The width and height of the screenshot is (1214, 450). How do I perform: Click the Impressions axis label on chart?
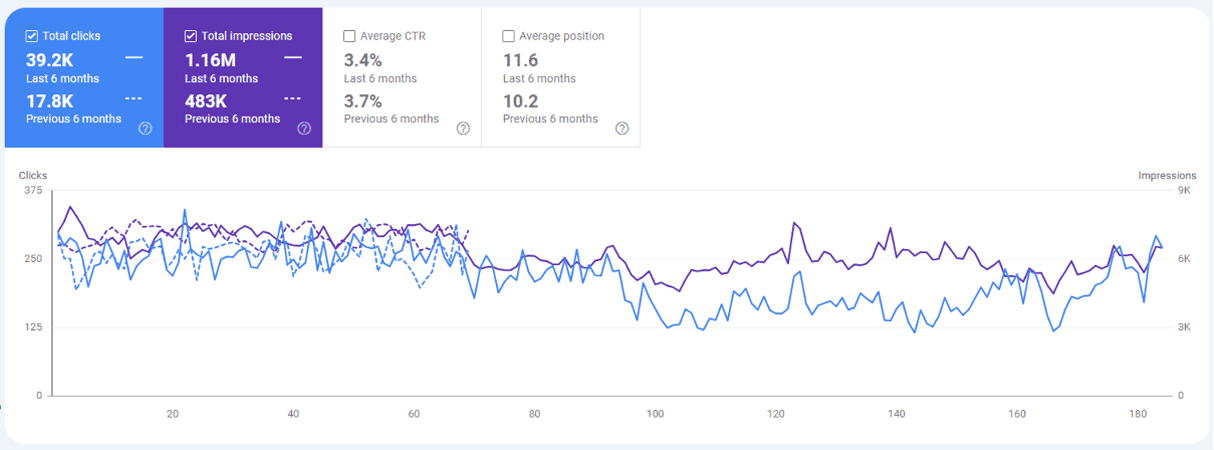(x=1167, y=176)
